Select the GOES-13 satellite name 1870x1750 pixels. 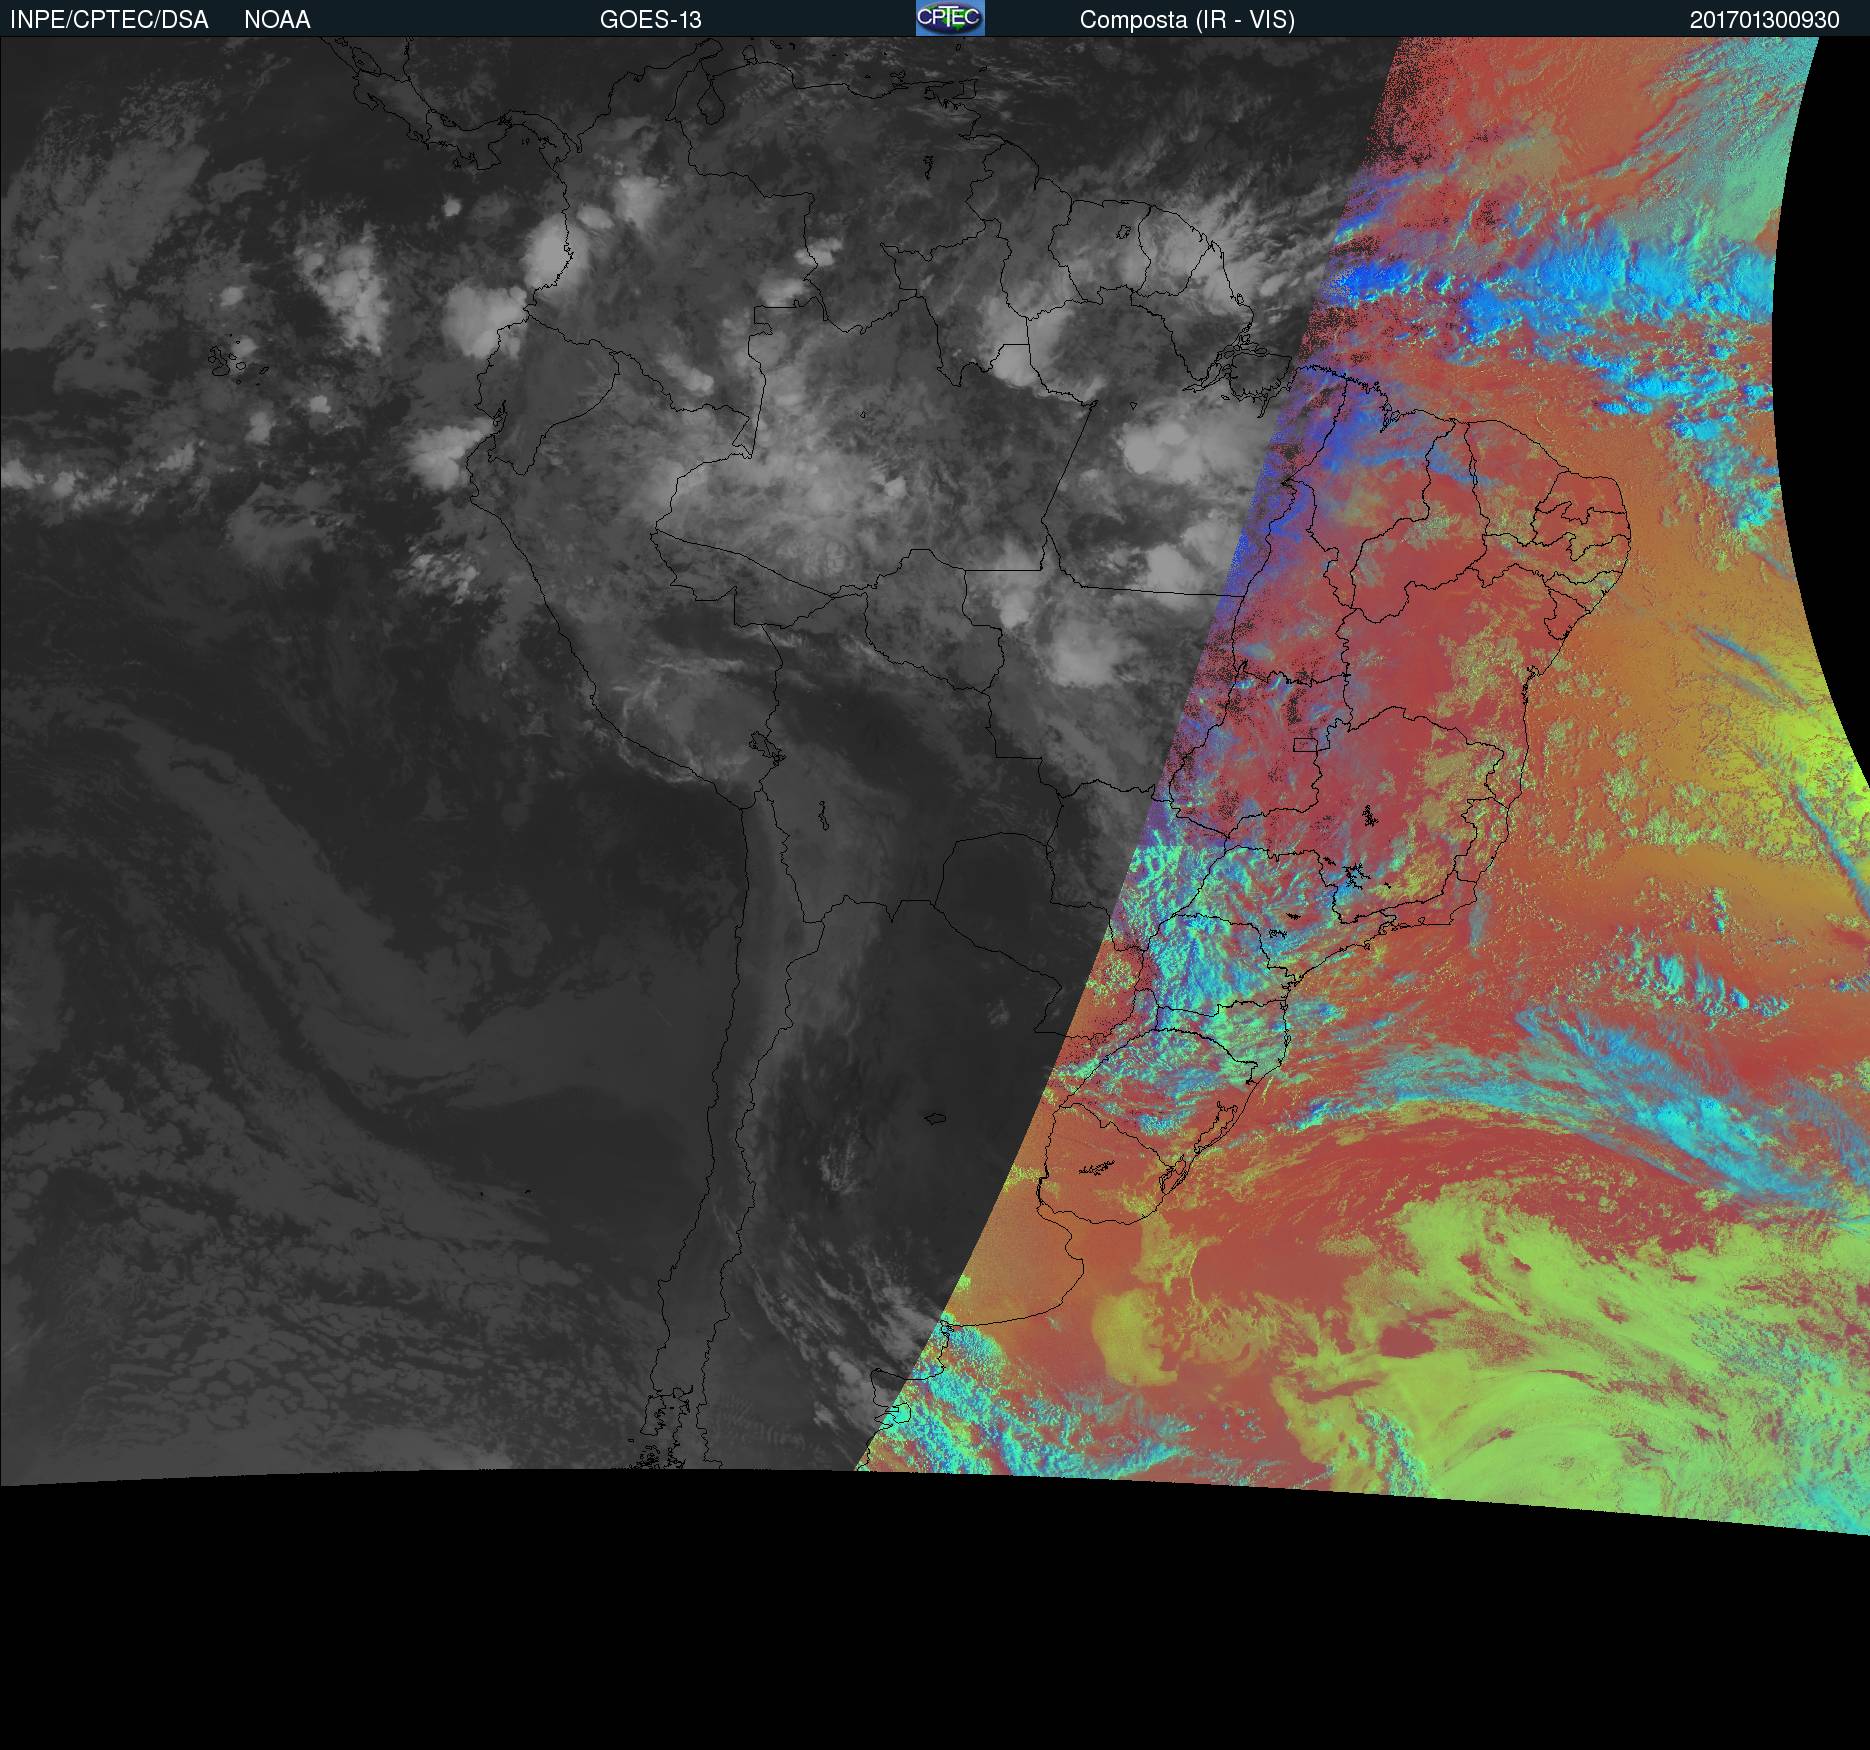[x=651, y=20]
